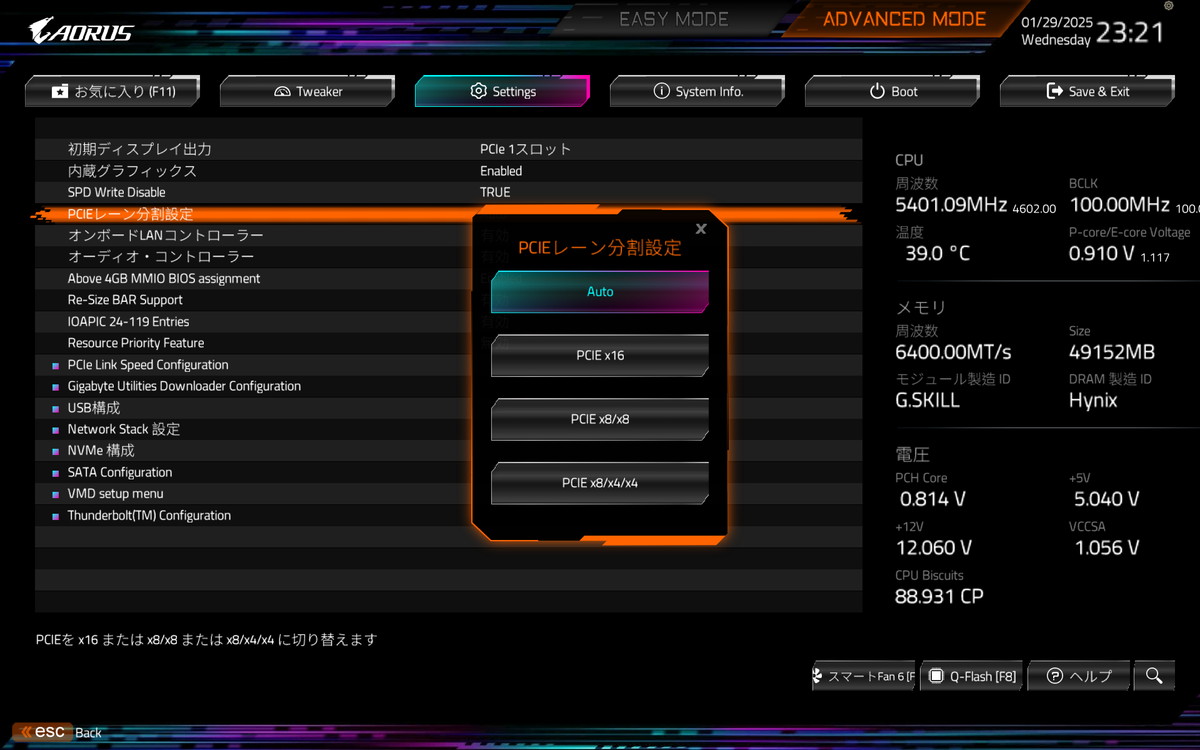Switch to EASY MODE
1200x750 pixels.
point(674,19)
